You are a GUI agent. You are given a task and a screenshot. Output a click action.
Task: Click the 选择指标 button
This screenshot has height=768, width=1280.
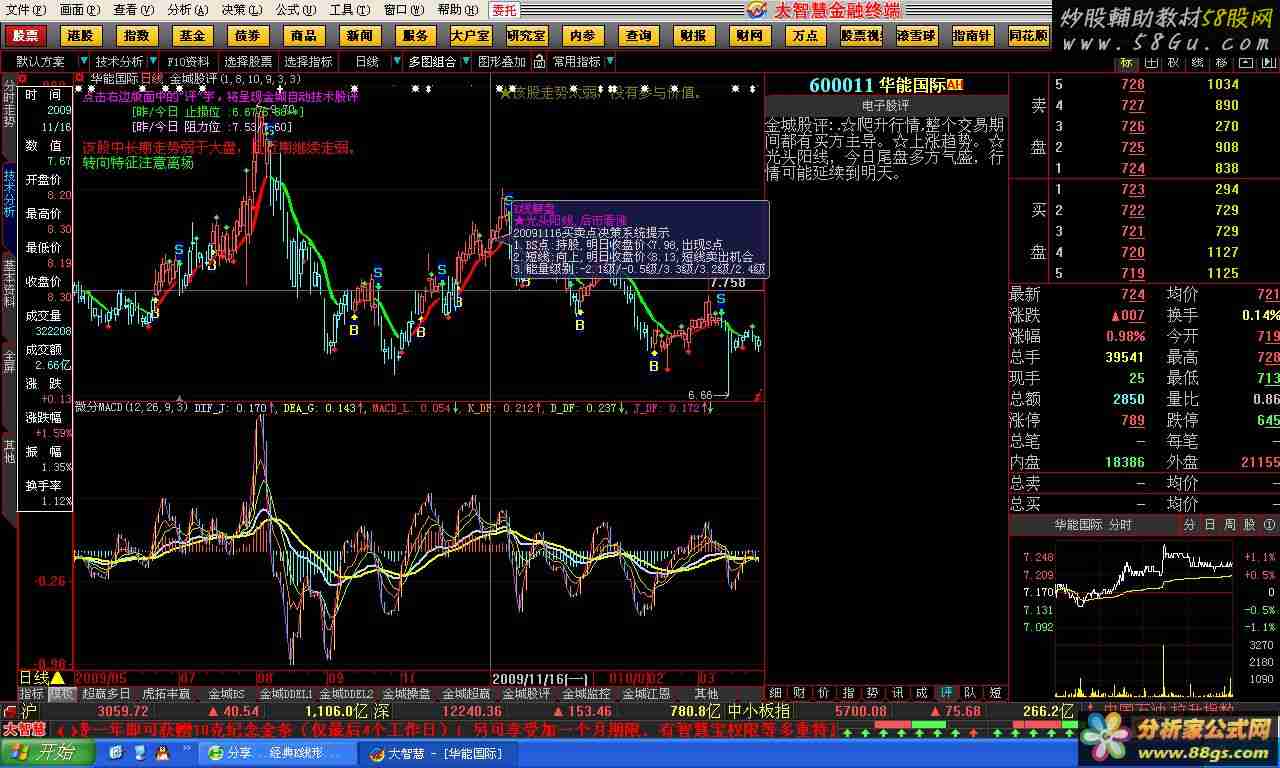[x=309, y=62]
